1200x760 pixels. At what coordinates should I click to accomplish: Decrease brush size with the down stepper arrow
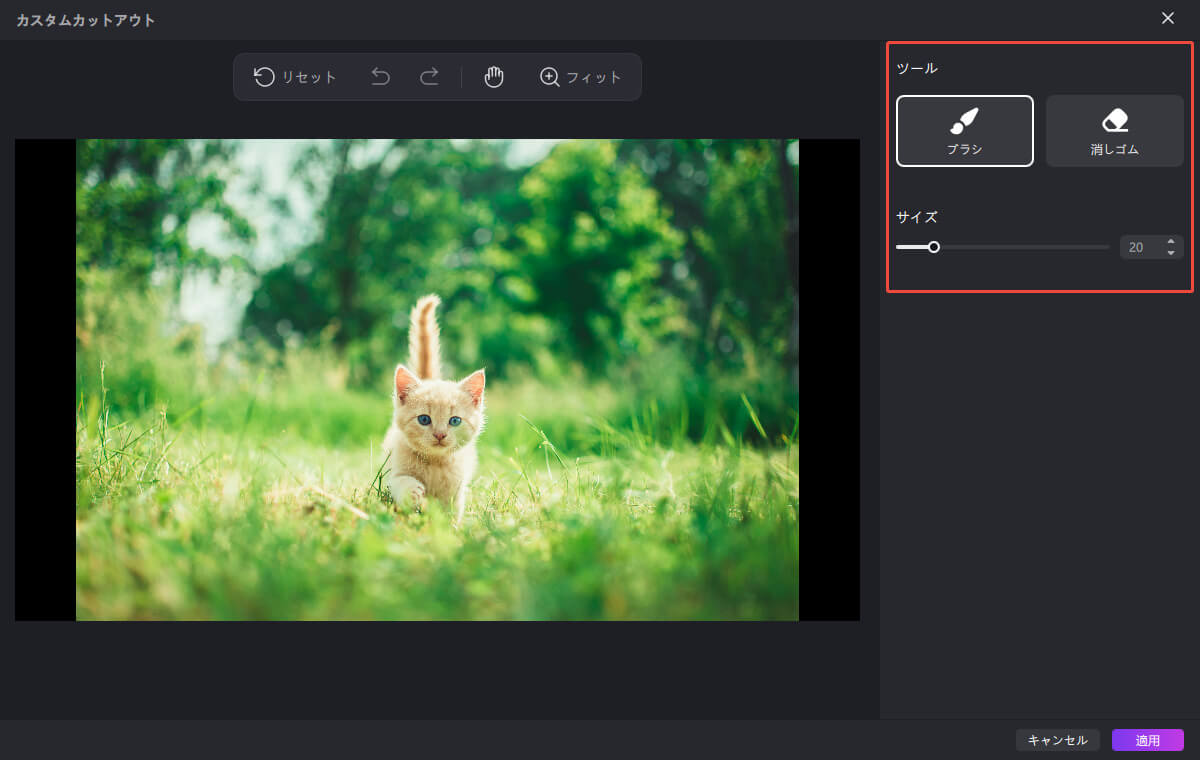click(1171, 253)
